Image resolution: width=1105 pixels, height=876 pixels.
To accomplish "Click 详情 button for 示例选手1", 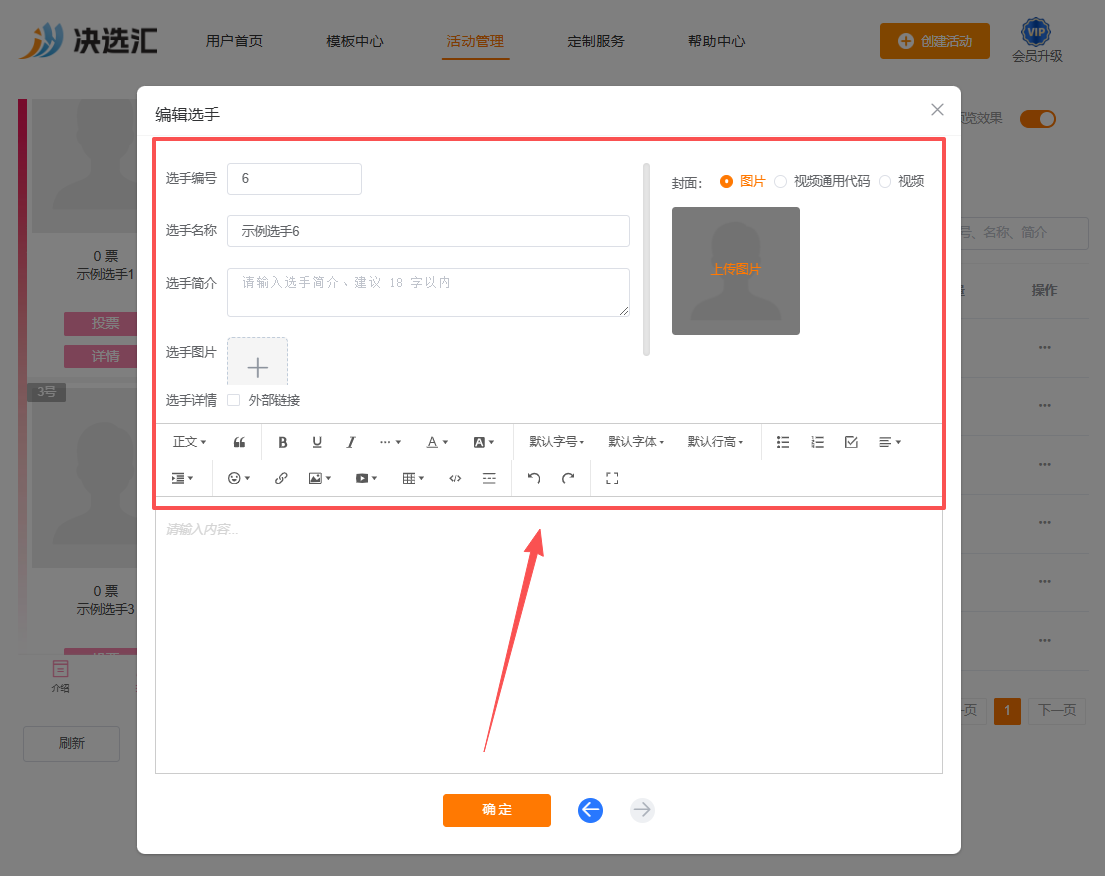I will [x=100, y=357].
